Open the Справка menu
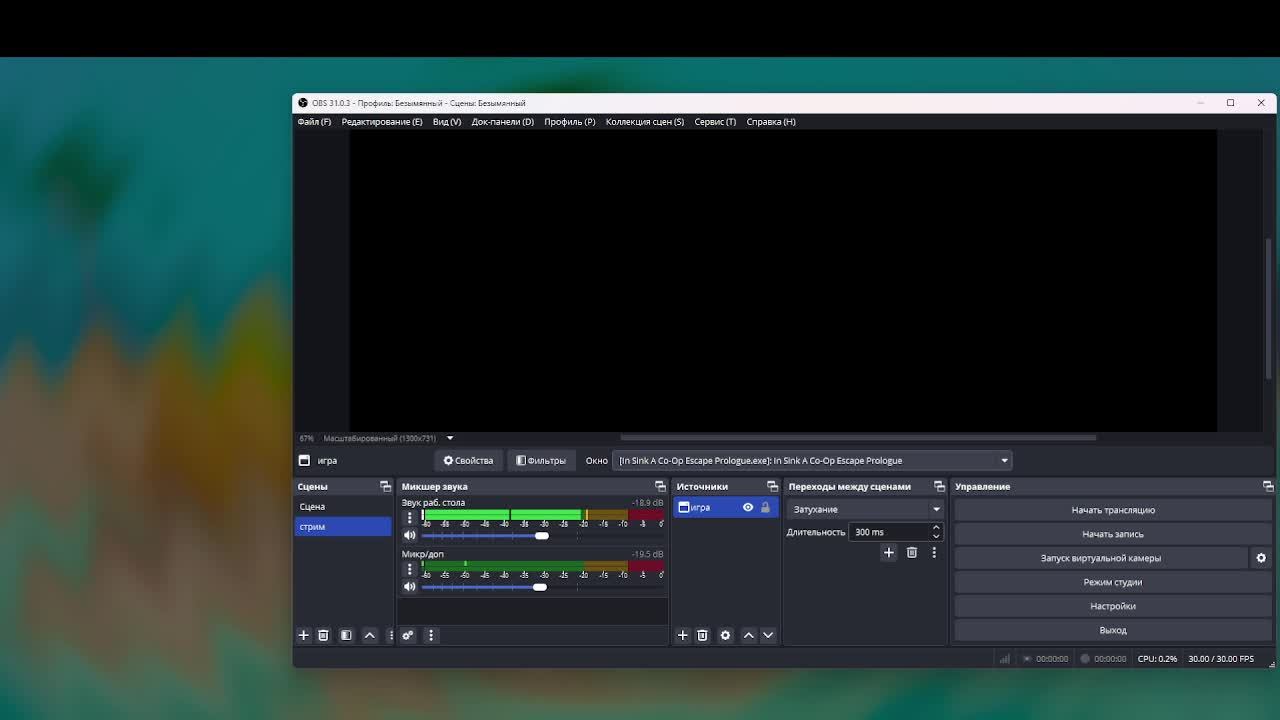 pos(771,122)
